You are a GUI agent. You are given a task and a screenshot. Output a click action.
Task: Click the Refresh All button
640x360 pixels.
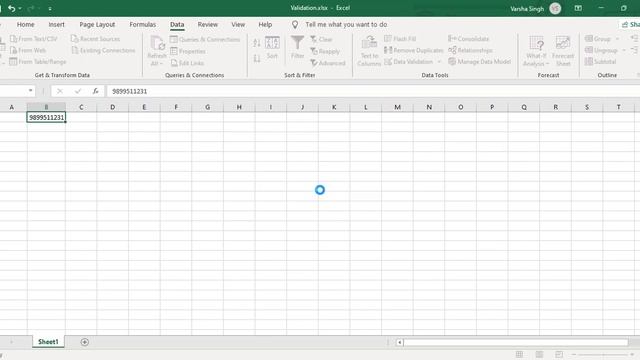[157, 51]
